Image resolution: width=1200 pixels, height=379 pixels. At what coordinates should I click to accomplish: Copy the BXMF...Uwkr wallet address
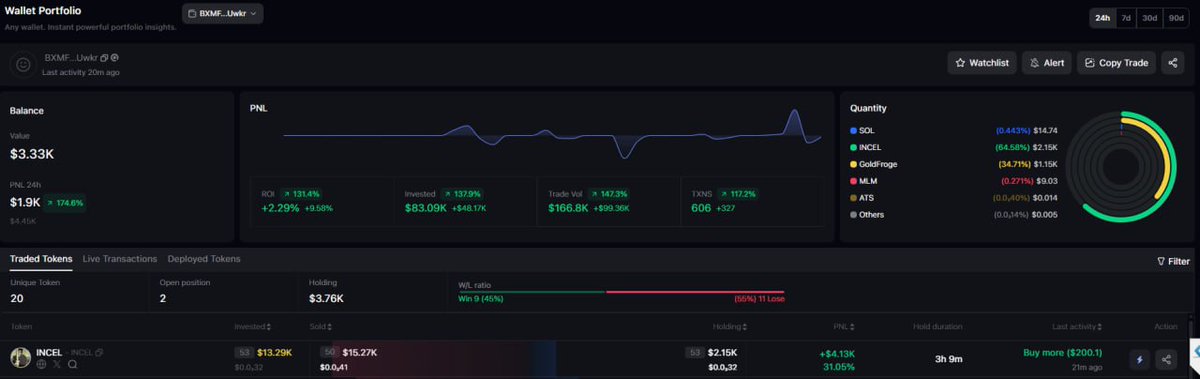(x=104, y=58)
